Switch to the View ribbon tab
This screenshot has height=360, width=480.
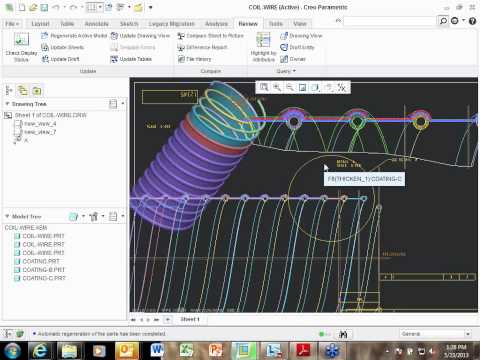(300, 24)
